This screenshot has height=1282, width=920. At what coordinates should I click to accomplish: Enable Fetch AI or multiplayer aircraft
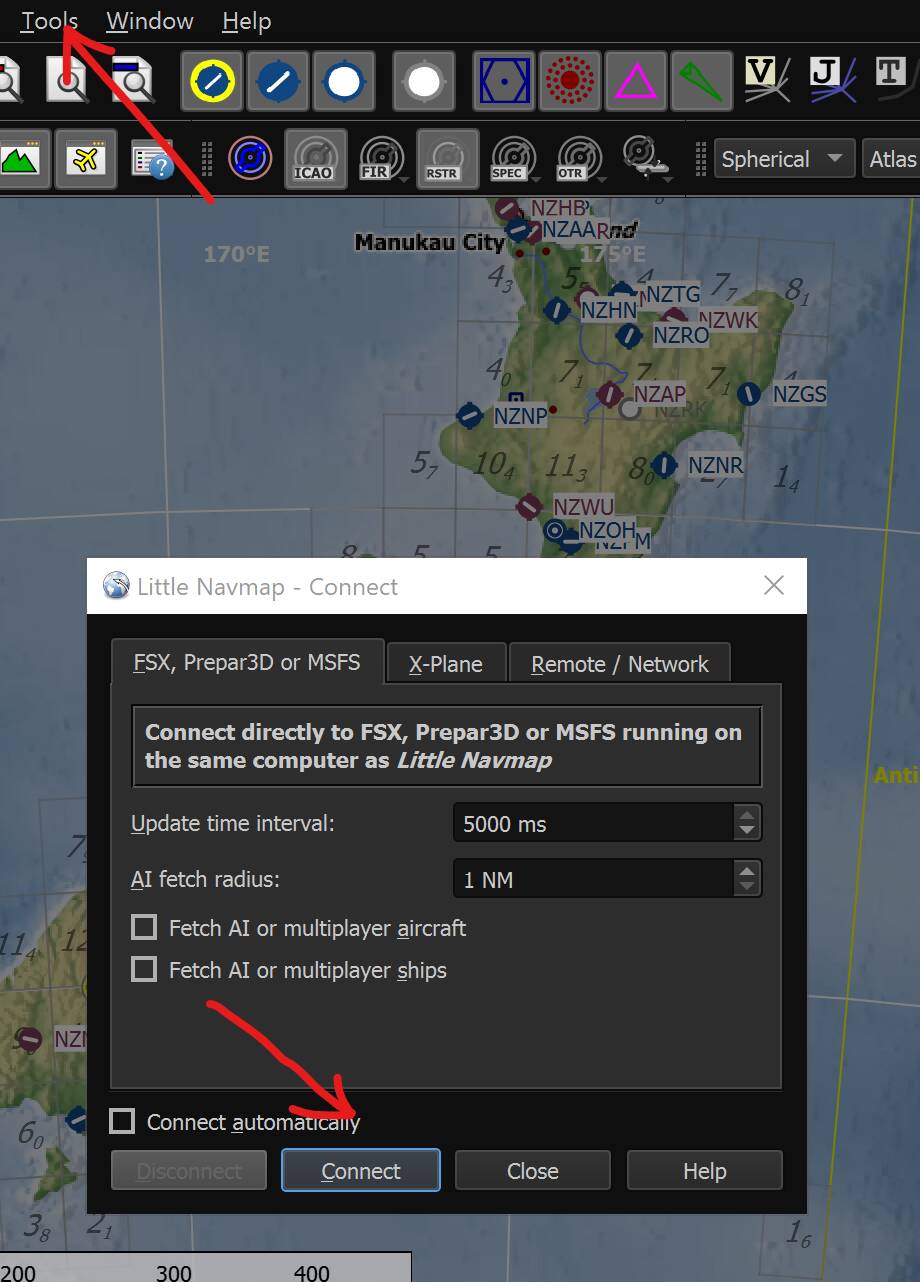point(144,928)
